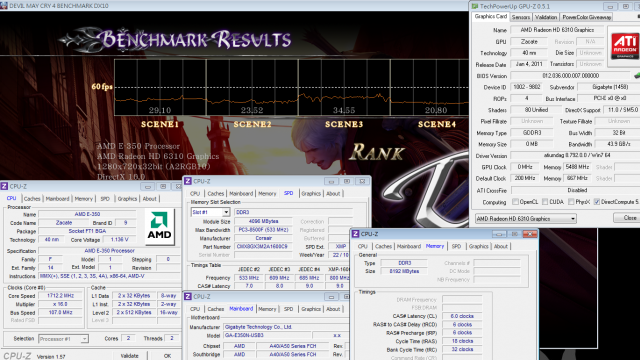The width and height of the screenshot is (640, 360).
Task: Toggle the CUDA checkbox in GPU-Z
Action: [x=545, y=202]
